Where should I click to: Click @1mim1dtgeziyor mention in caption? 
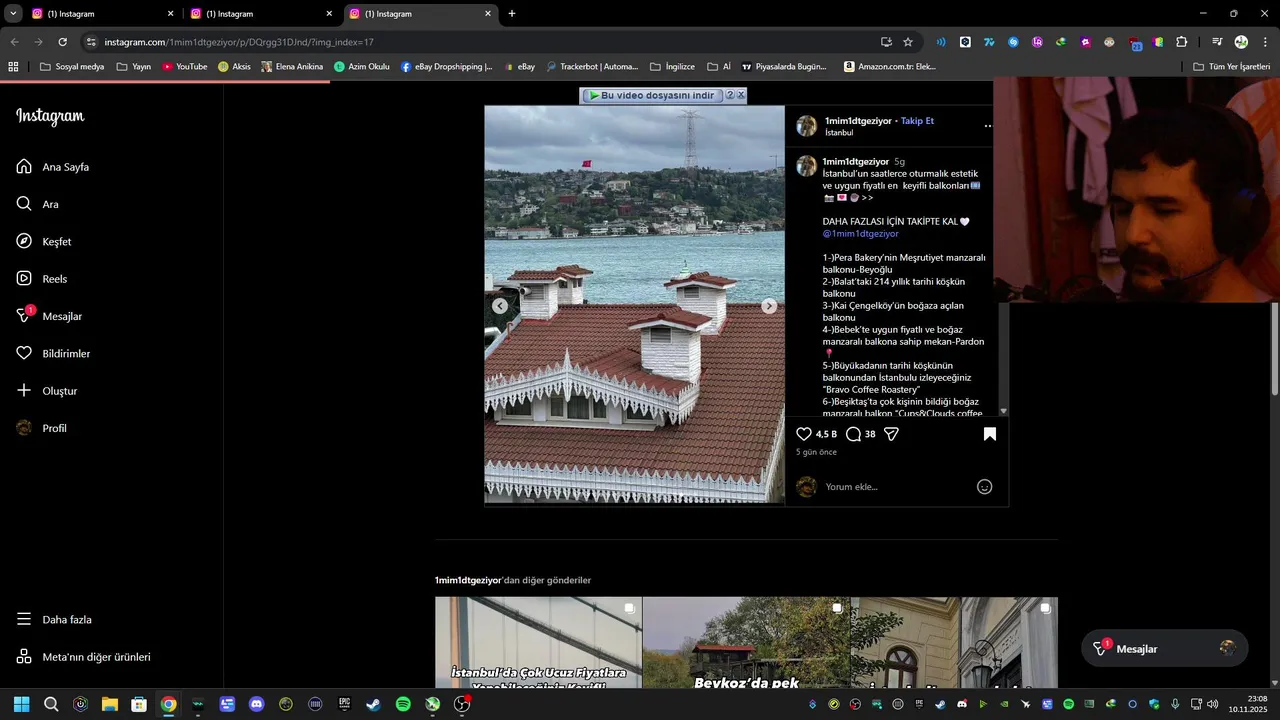pos(861,234)
